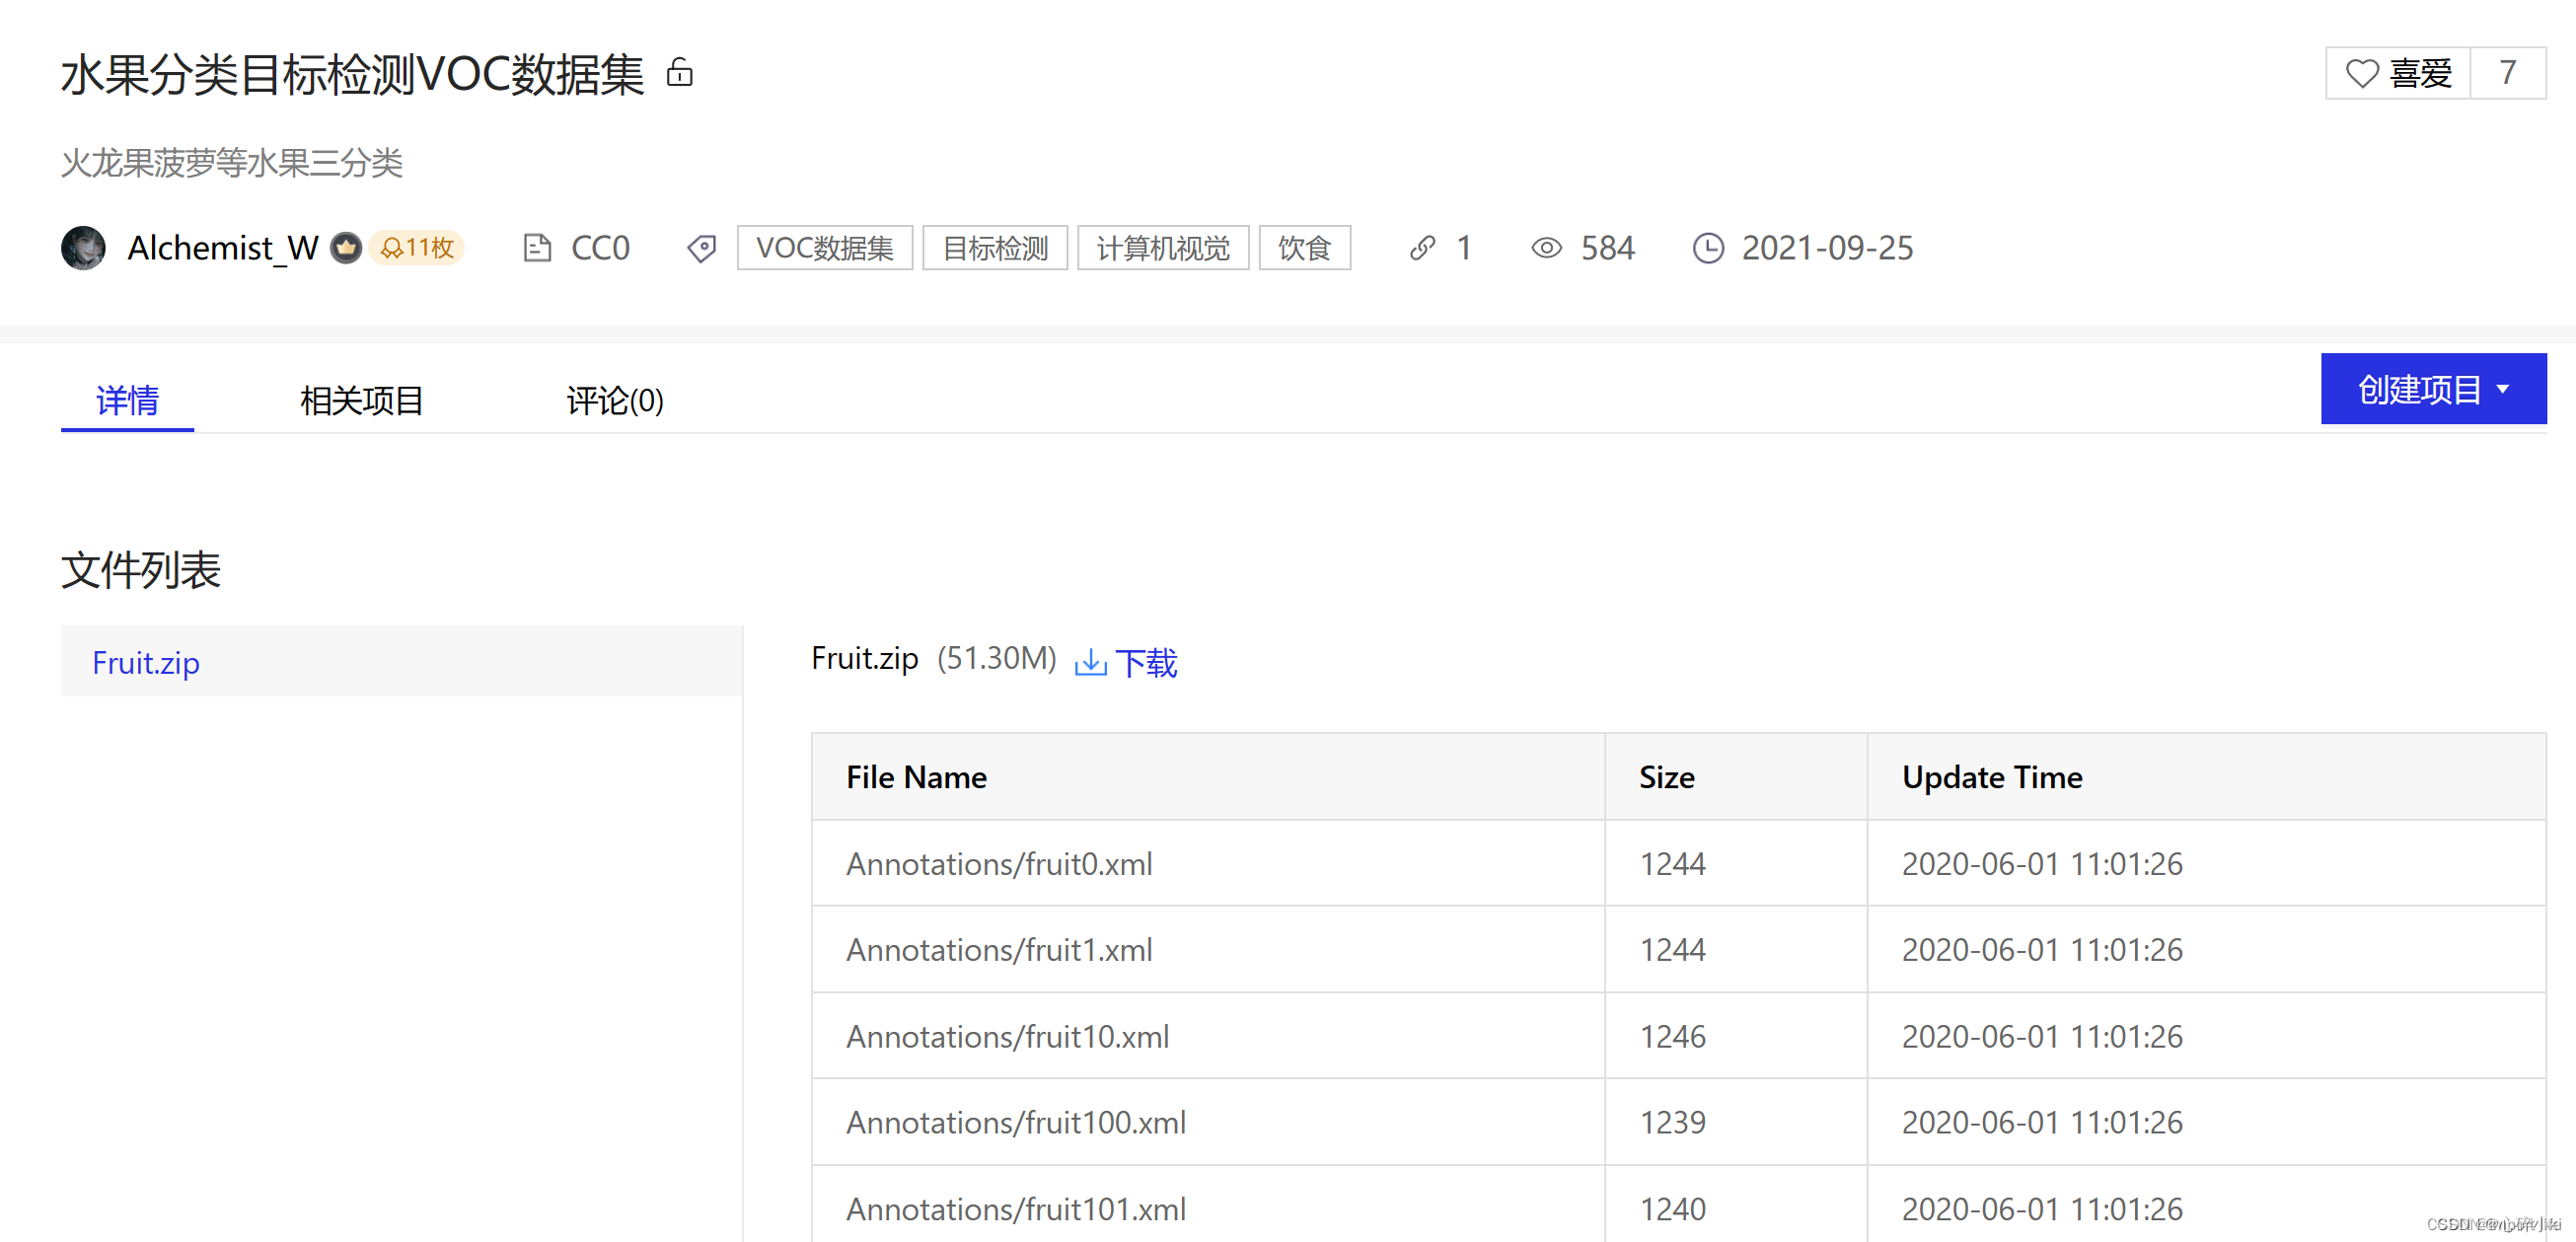Select Fruit.zip in the file list
Image resolution: width=2576 pixels, height=1242 pixels.
(146, 662)
